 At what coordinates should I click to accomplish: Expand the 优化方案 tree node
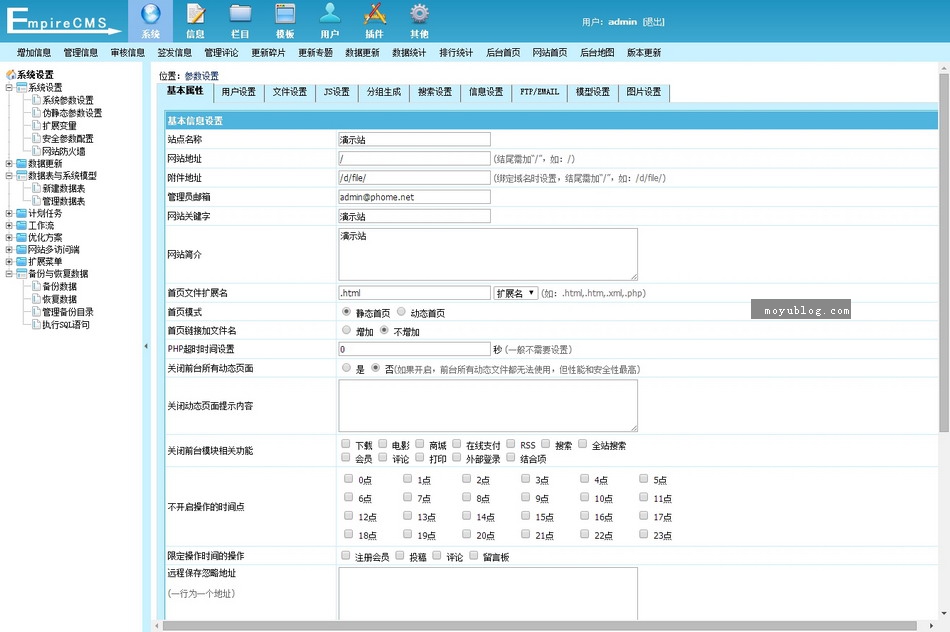coord(9,238)
